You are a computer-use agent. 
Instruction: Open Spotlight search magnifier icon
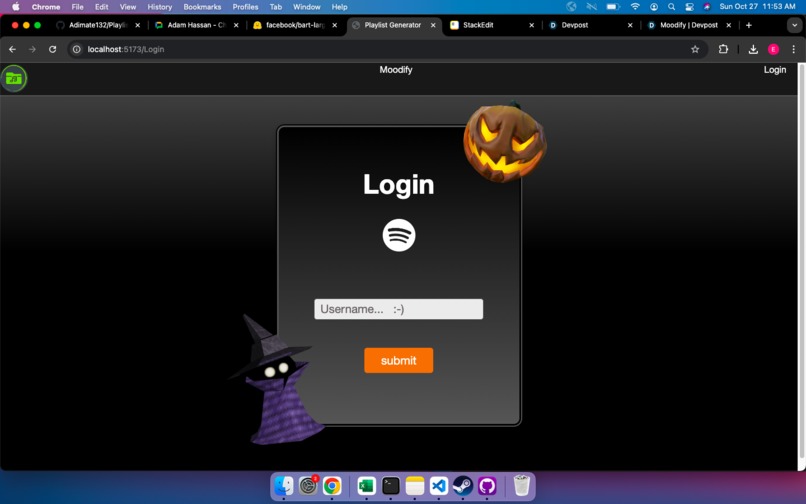point(671,7)
